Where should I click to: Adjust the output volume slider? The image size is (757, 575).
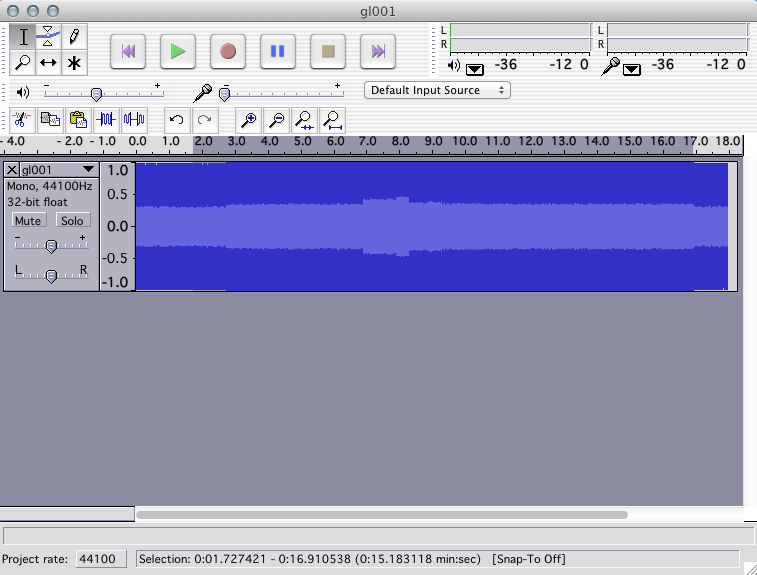[x=97, y=94]
